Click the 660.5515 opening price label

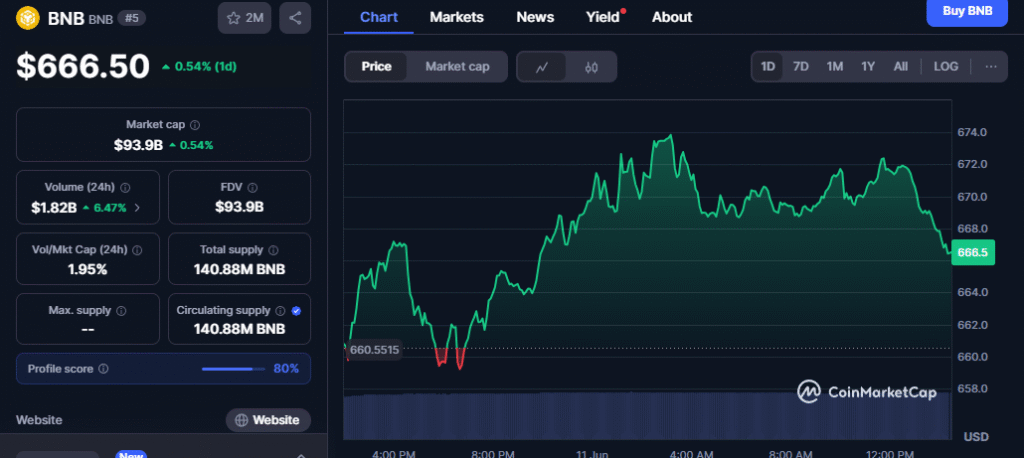[x=374, y=350]
